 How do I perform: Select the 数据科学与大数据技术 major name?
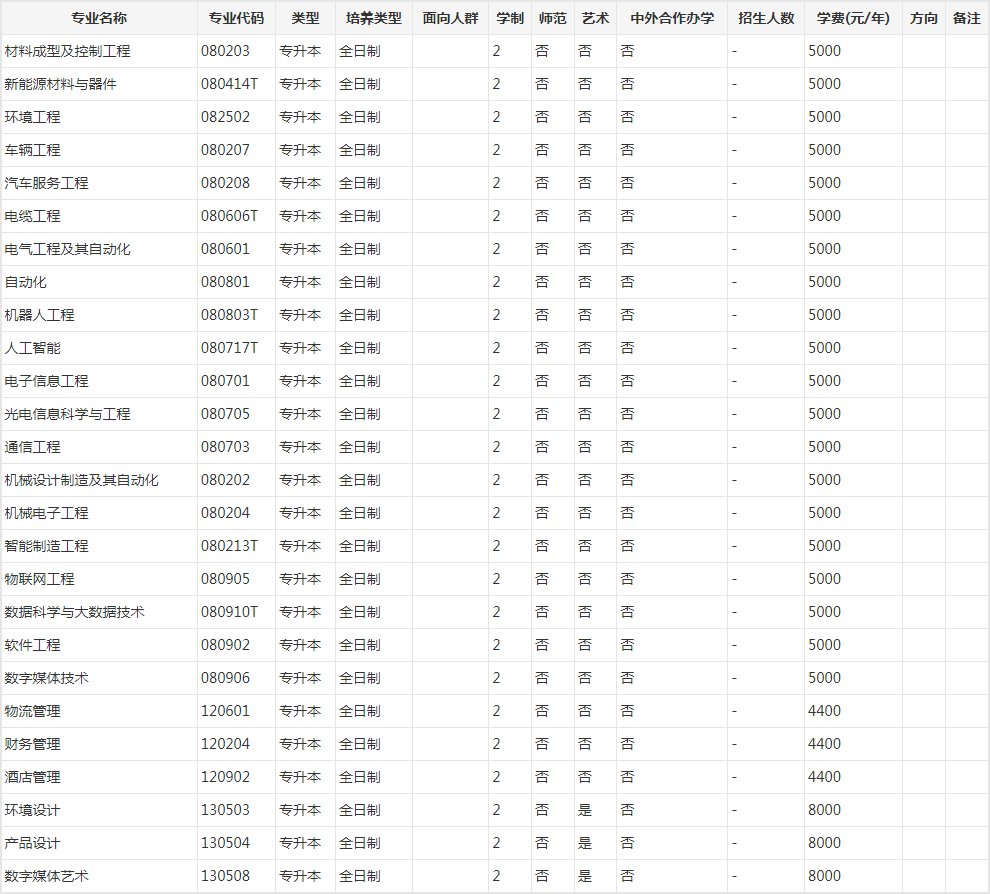click(x=75, y=612)
